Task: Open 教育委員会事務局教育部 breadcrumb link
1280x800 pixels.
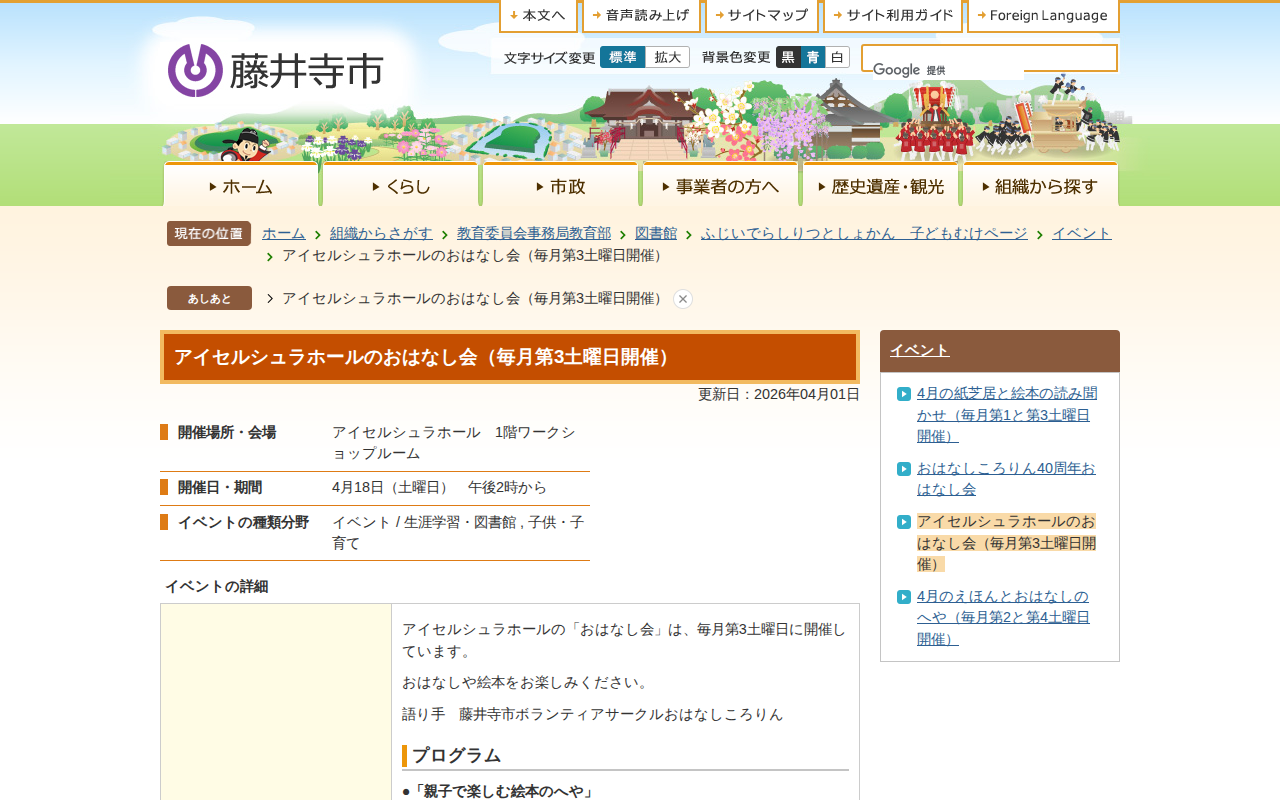Action: (534, 233)
